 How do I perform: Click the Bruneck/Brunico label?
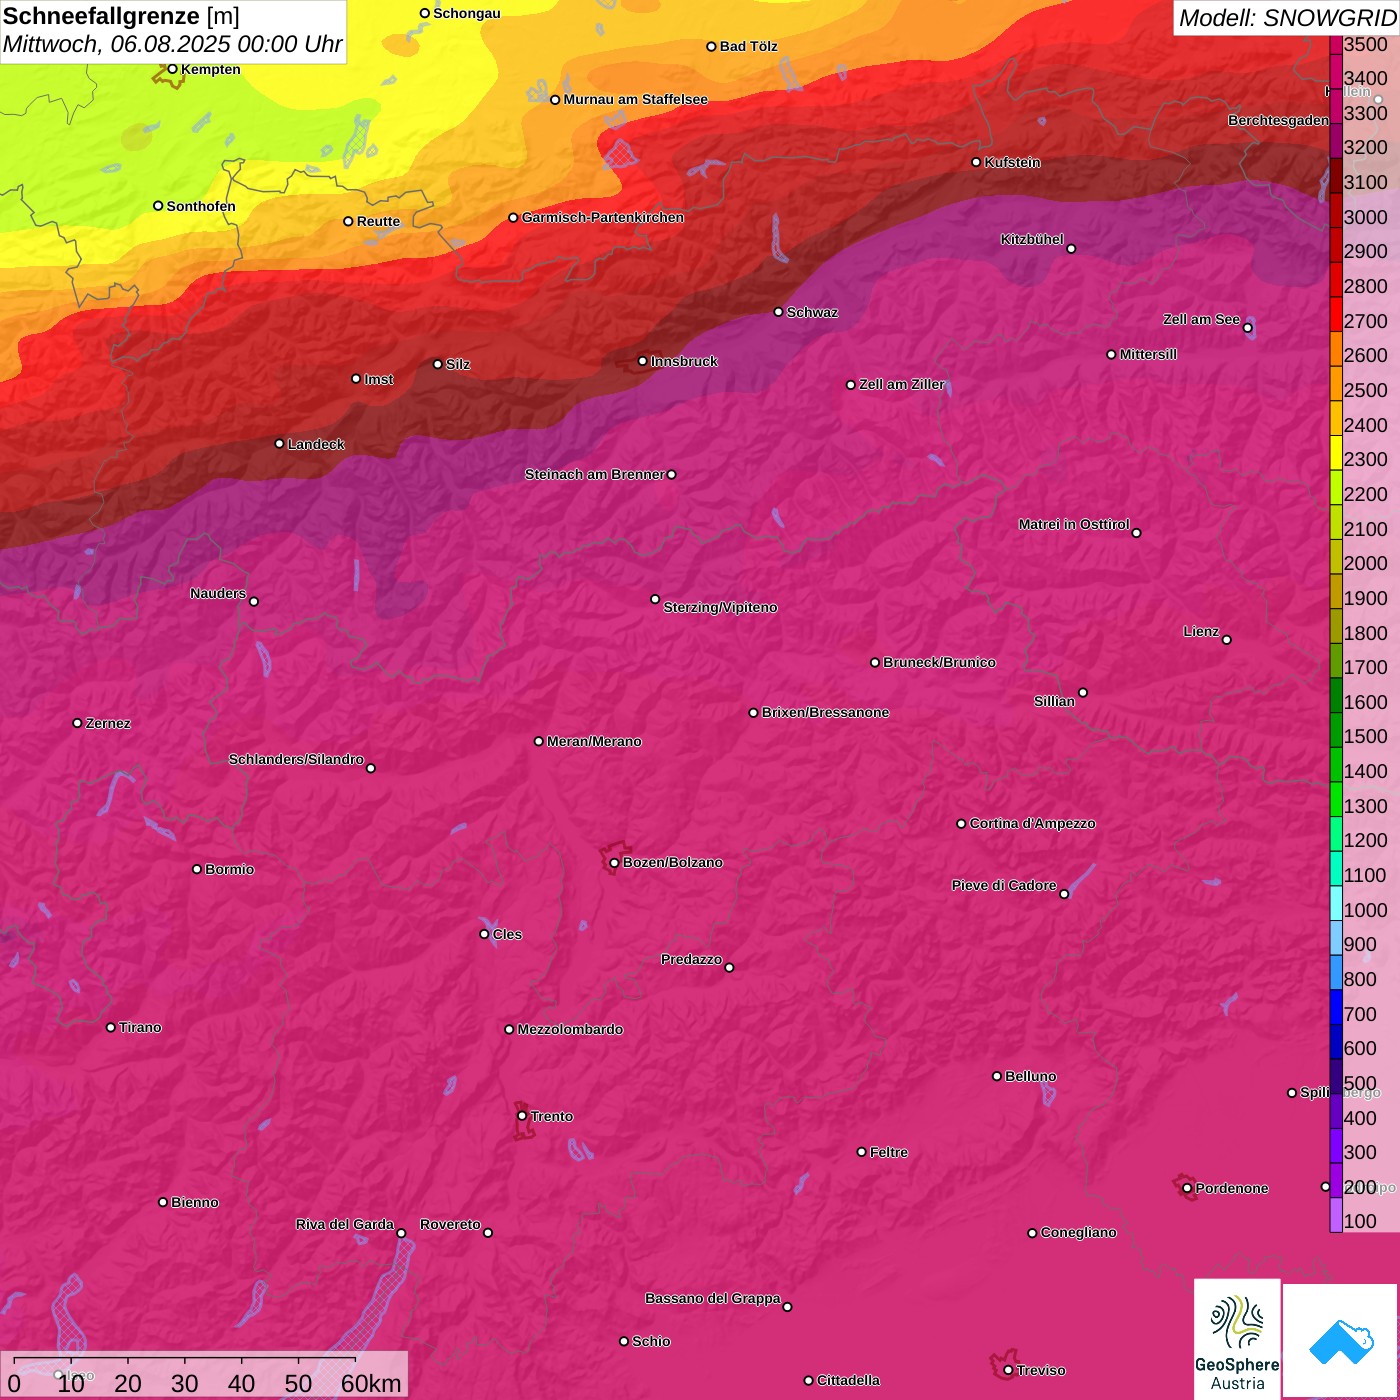point(939,662)
